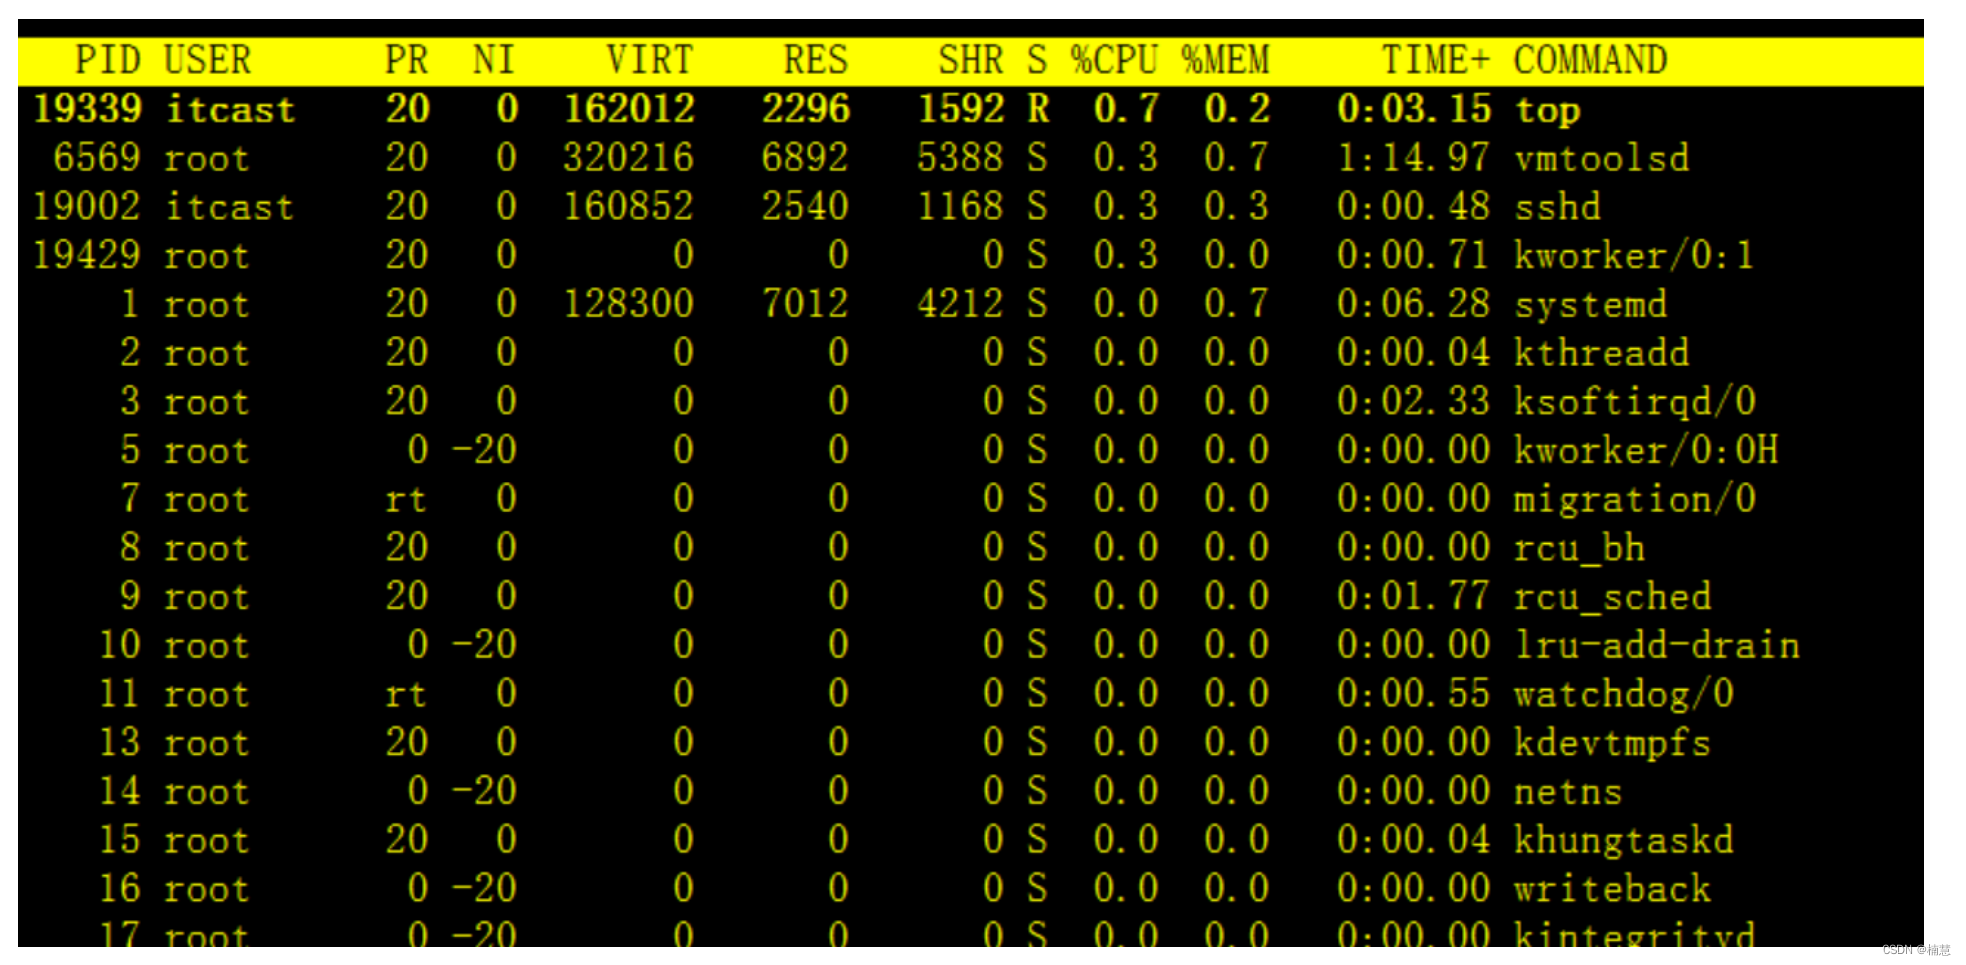This screenshot has height=965, width=1966.
Task: Click TIME+ value 0:02.33
Action: coord(1414,402)
